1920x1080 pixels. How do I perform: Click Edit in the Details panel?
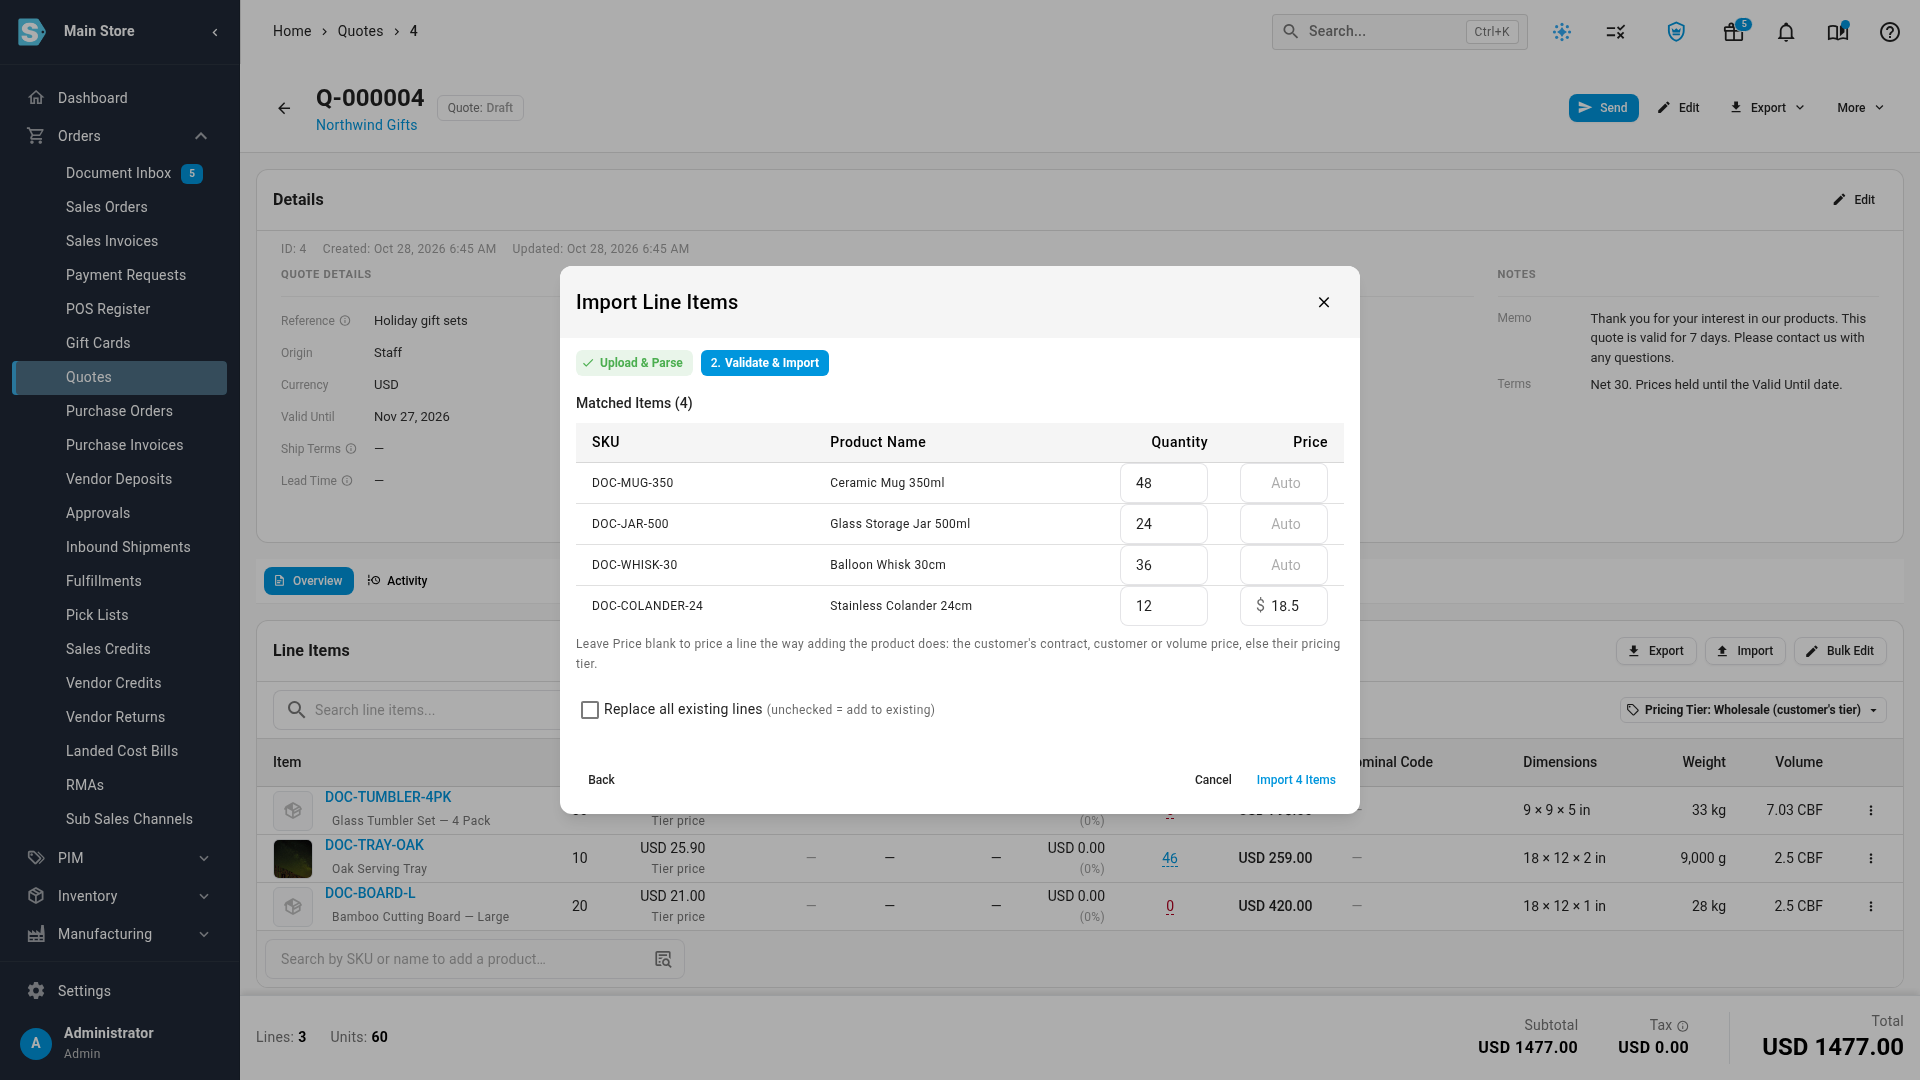coord(1854,200)
